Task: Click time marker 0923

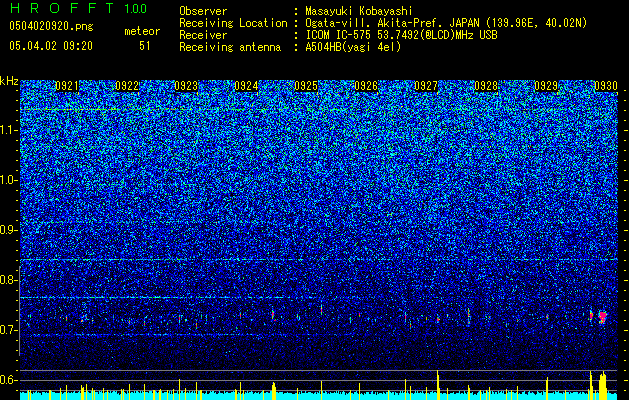Action: tap(186, 86)
